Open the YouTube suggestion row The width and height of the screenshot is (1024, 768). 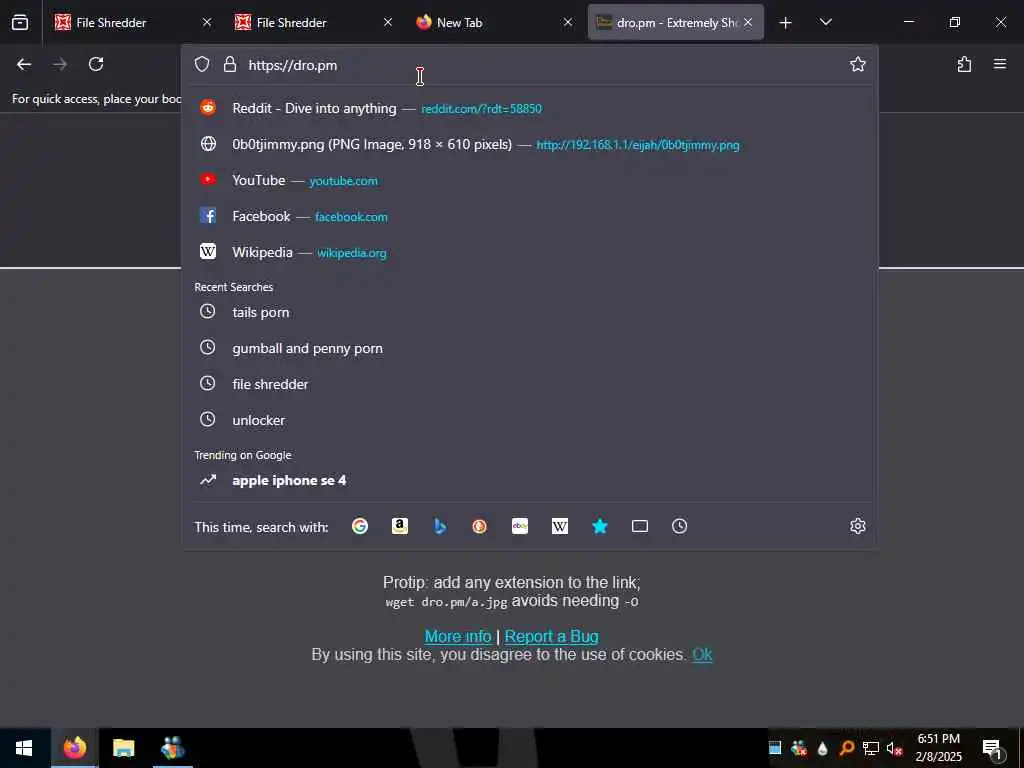tap(530, 180)
